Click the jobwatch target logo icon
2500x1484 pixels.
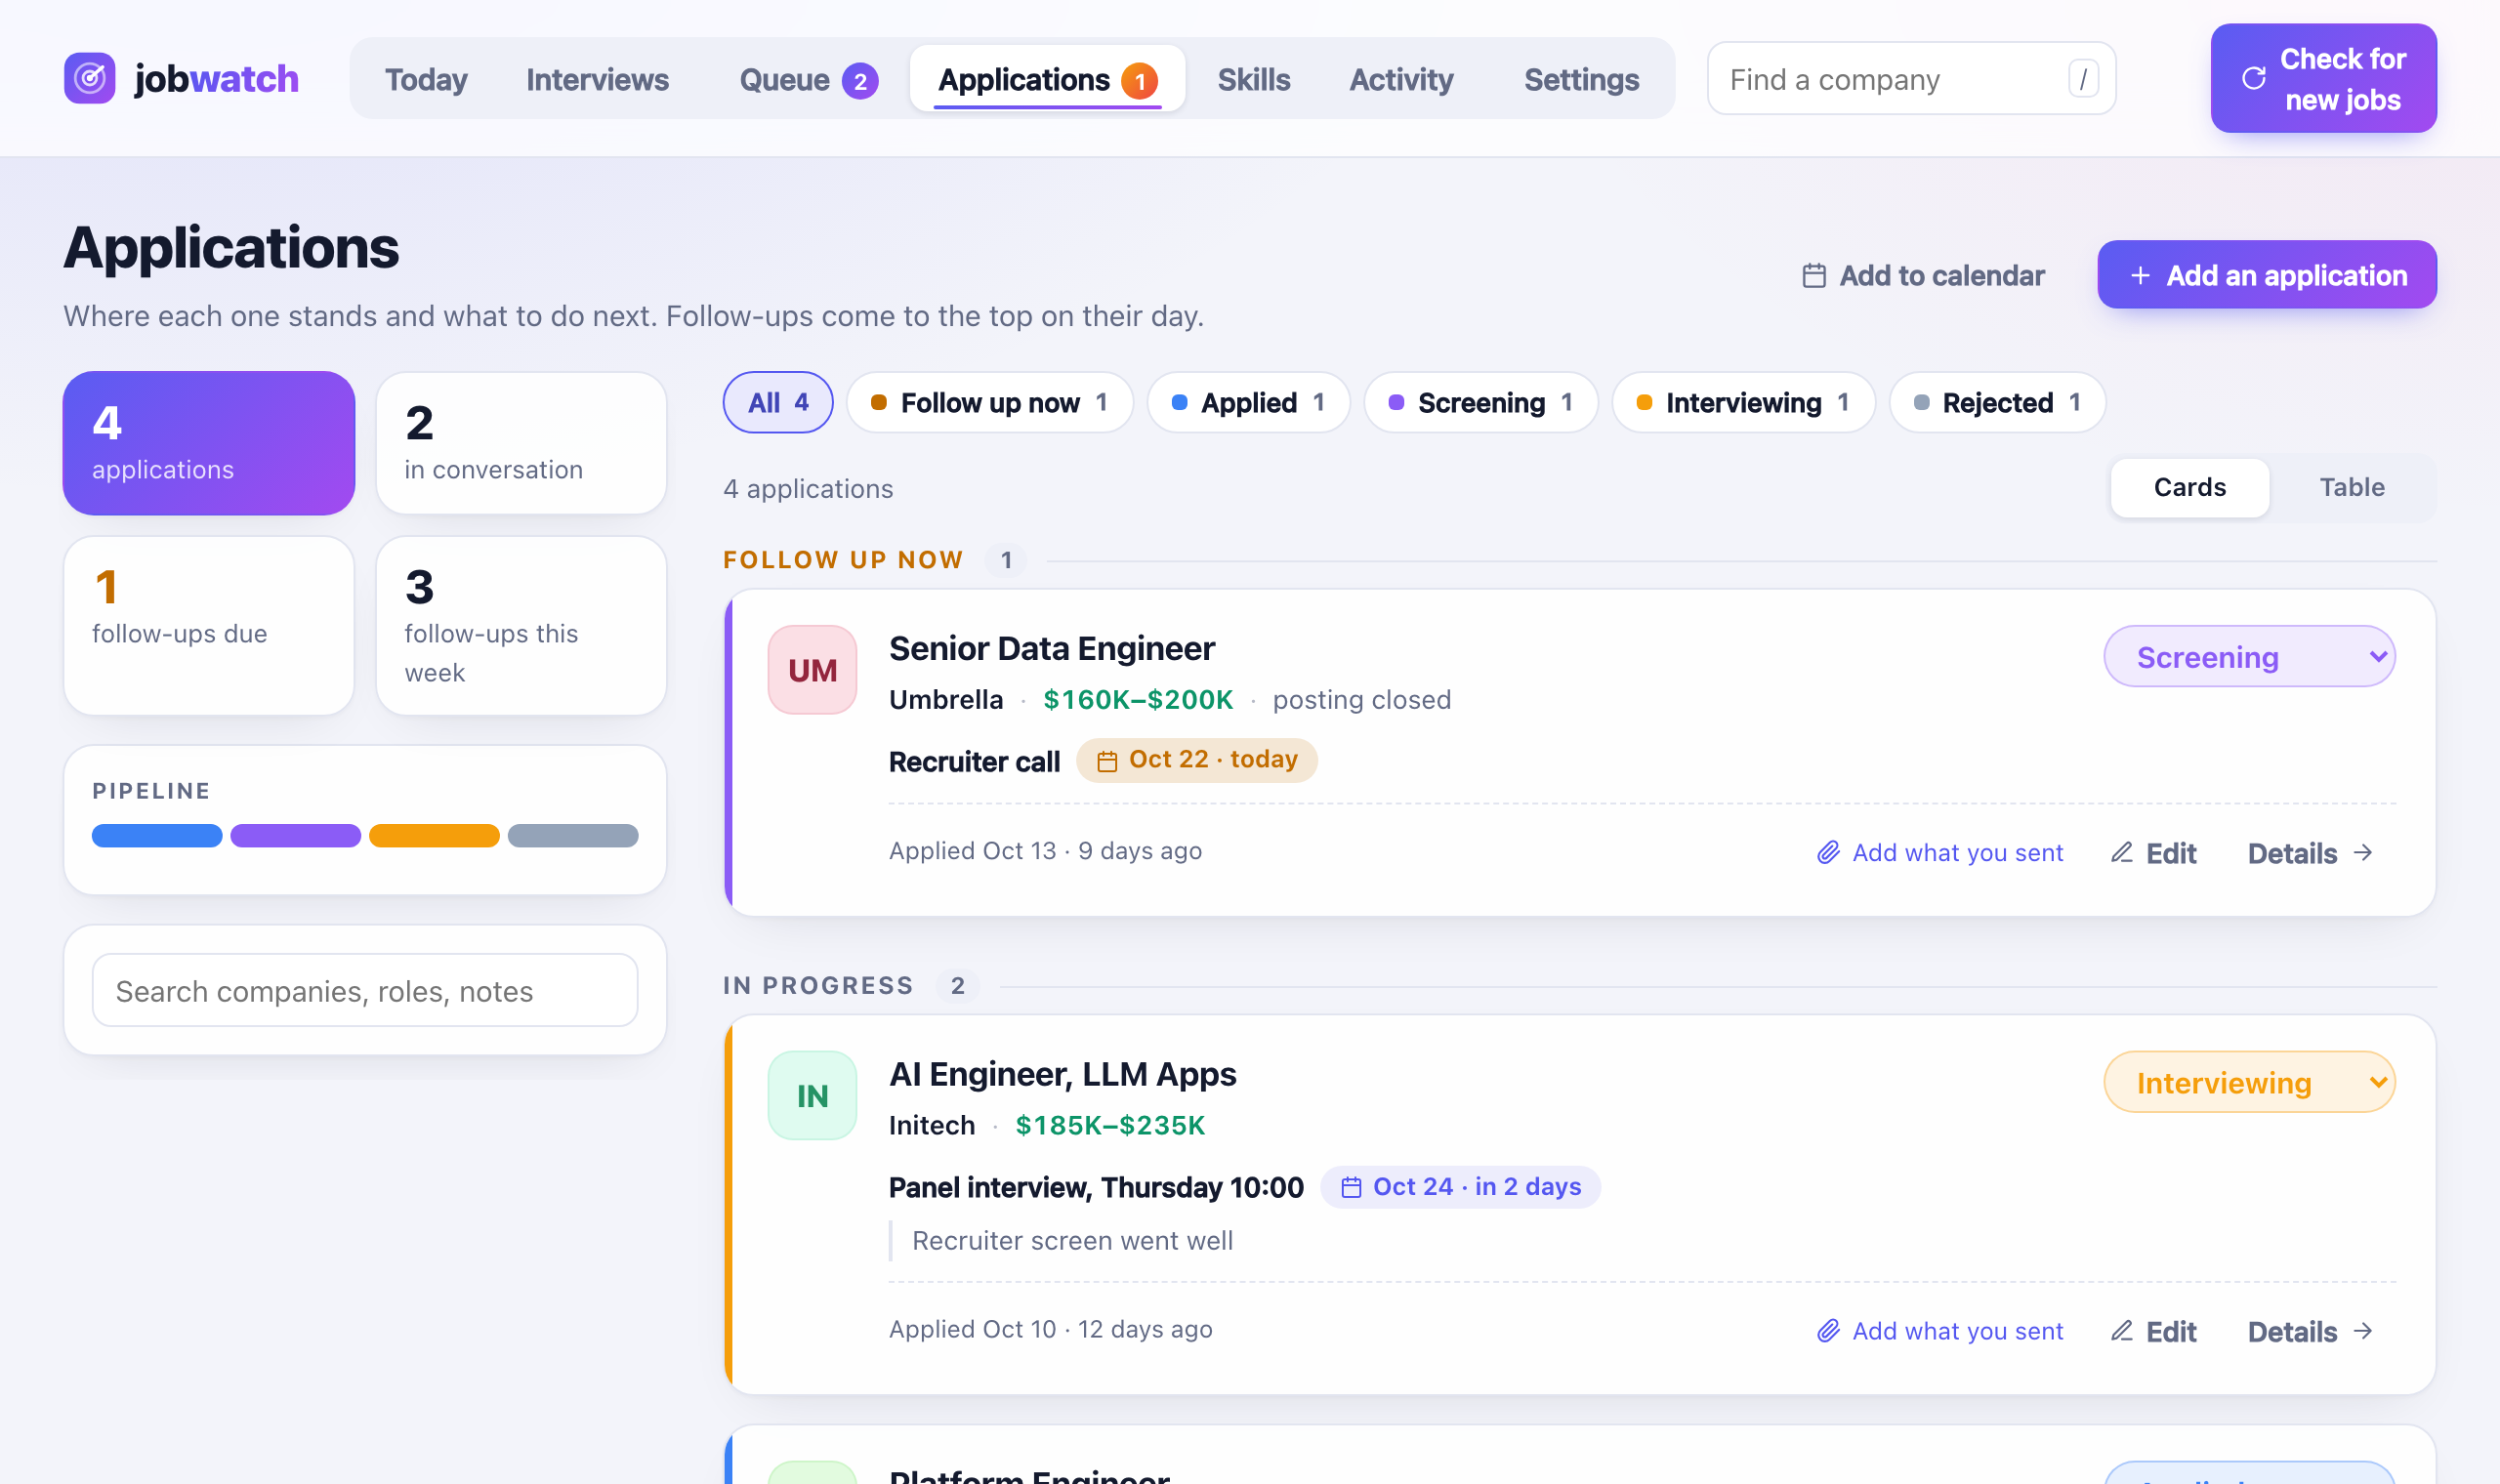[x=90, y=78]
